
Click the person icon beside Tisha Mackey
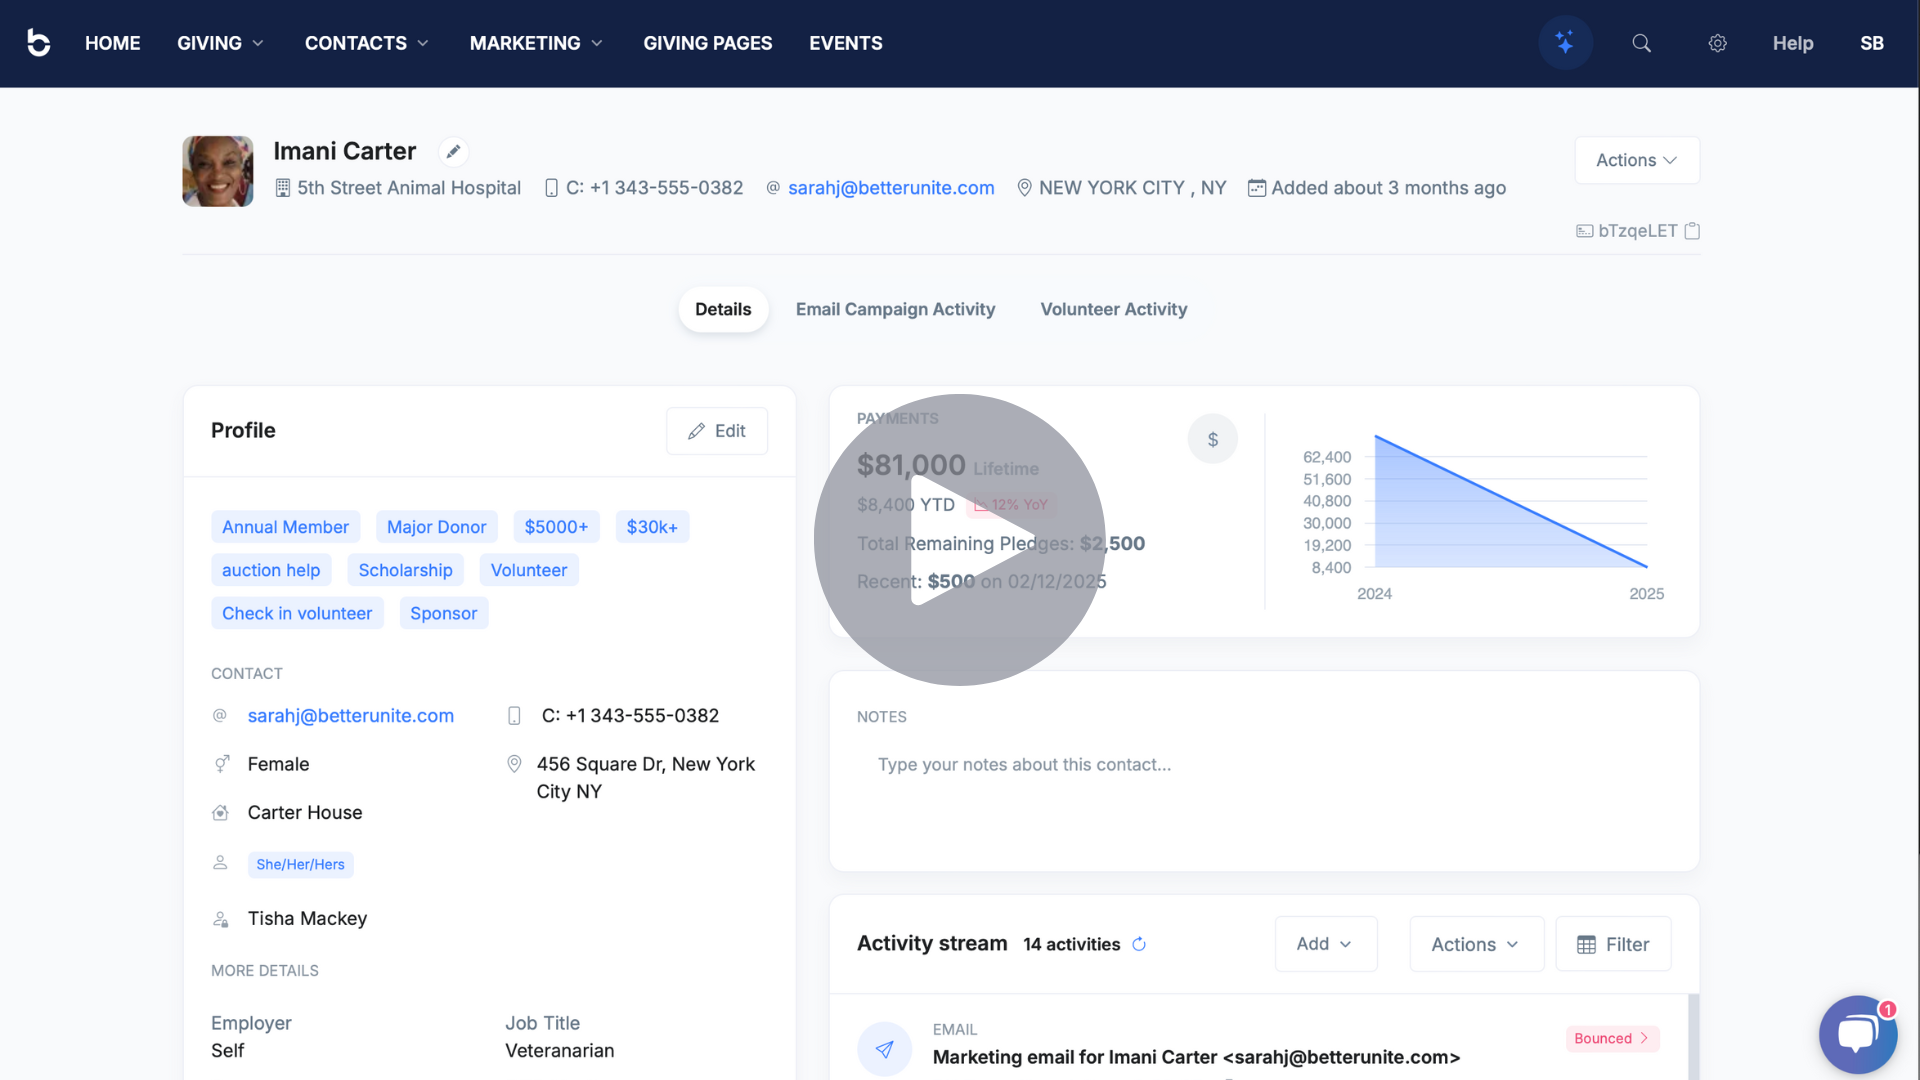tap(221, 919)
